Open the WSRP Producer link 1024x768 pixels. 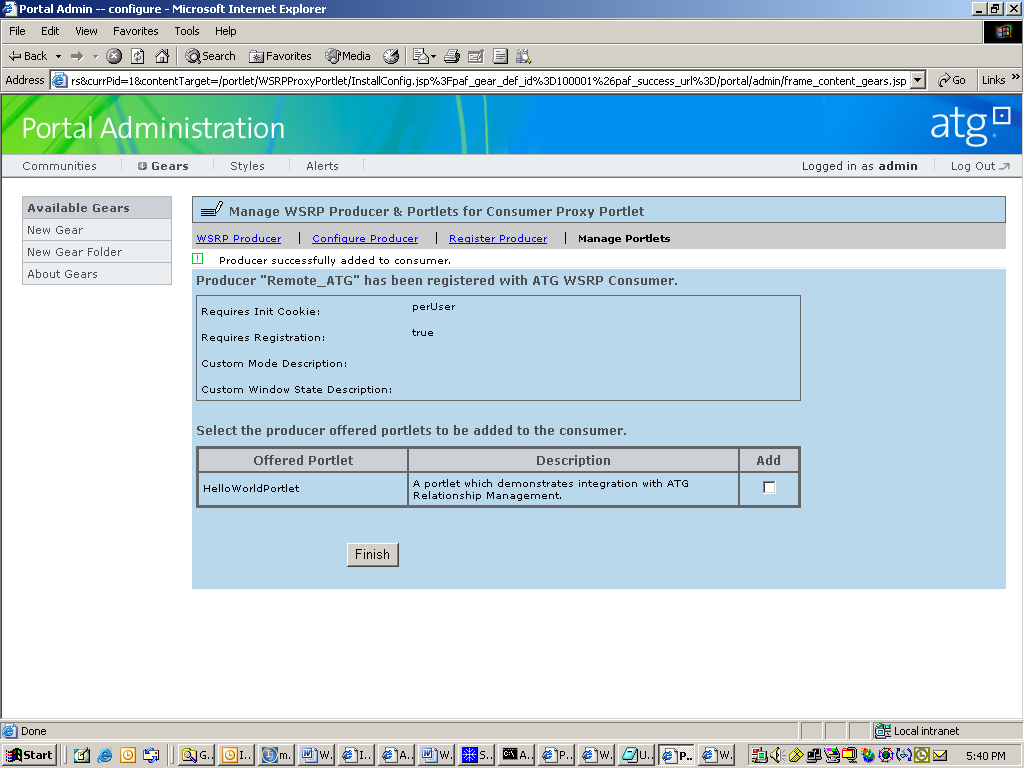(x=239, y=238)
